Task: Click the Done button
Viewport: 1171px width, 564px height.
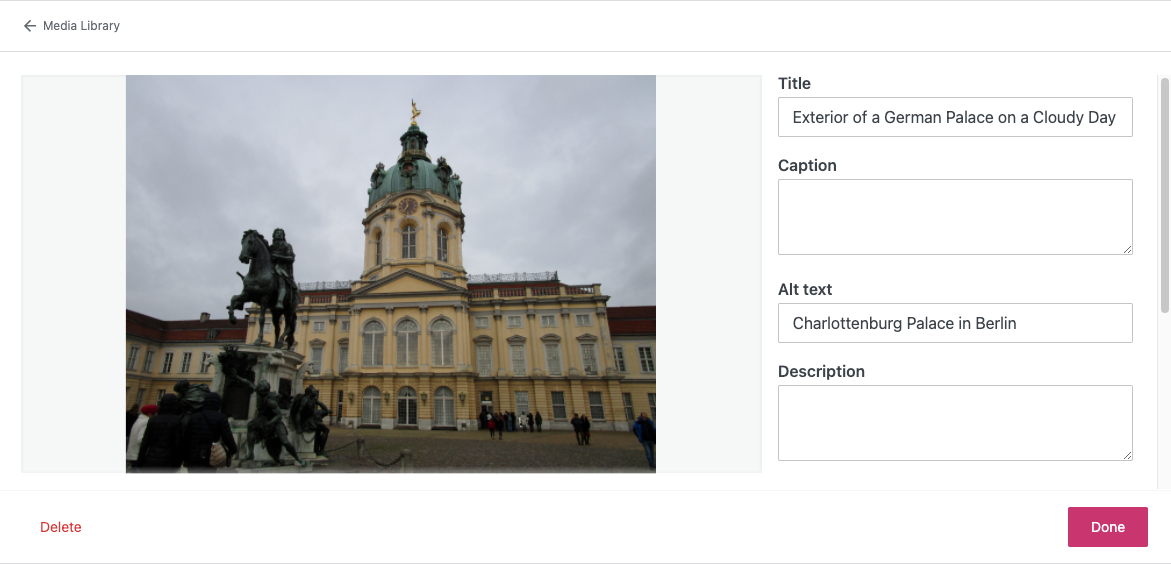Action: 1108,527
